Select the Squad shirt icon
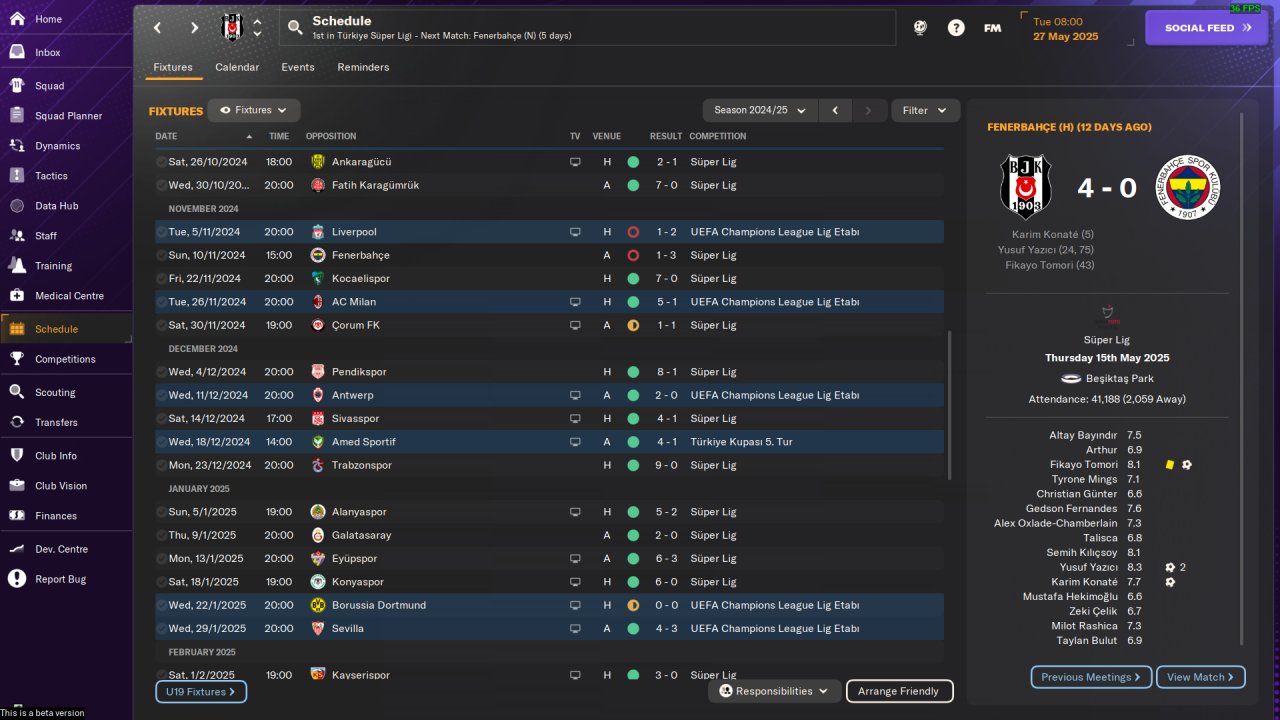Viewport: 1280px width, 720px height. tap(17, 86)
